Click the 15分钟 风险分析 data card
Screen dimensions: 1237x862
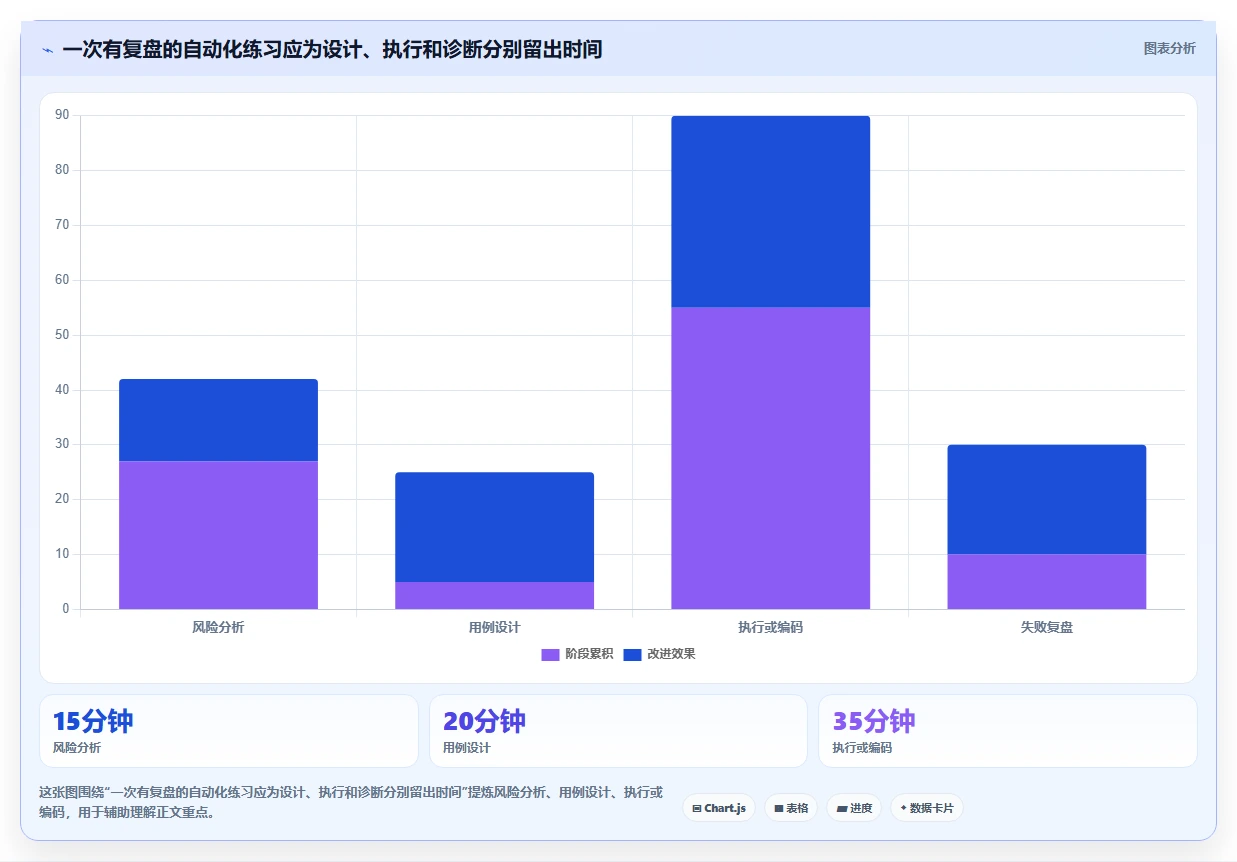[229, 731]
